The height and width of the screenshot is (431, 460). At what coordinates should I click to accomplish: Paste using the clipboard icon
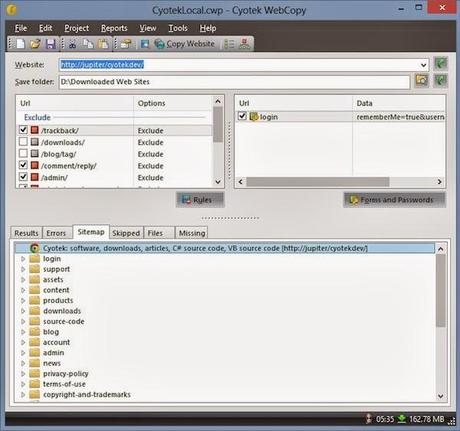click(x=103, y=44)
